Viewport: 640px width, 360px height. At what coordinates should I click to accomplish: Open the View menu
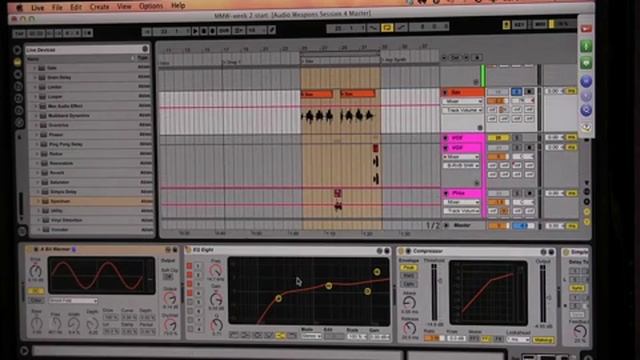coord(124,7)
